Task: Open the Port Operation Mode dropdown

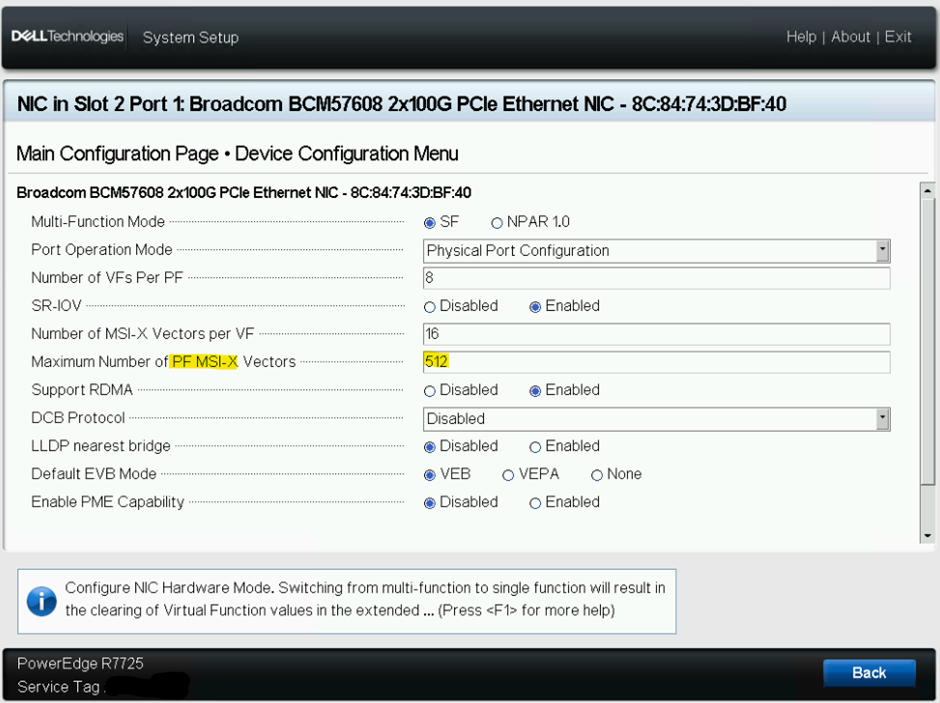Action: pos(656,251)
